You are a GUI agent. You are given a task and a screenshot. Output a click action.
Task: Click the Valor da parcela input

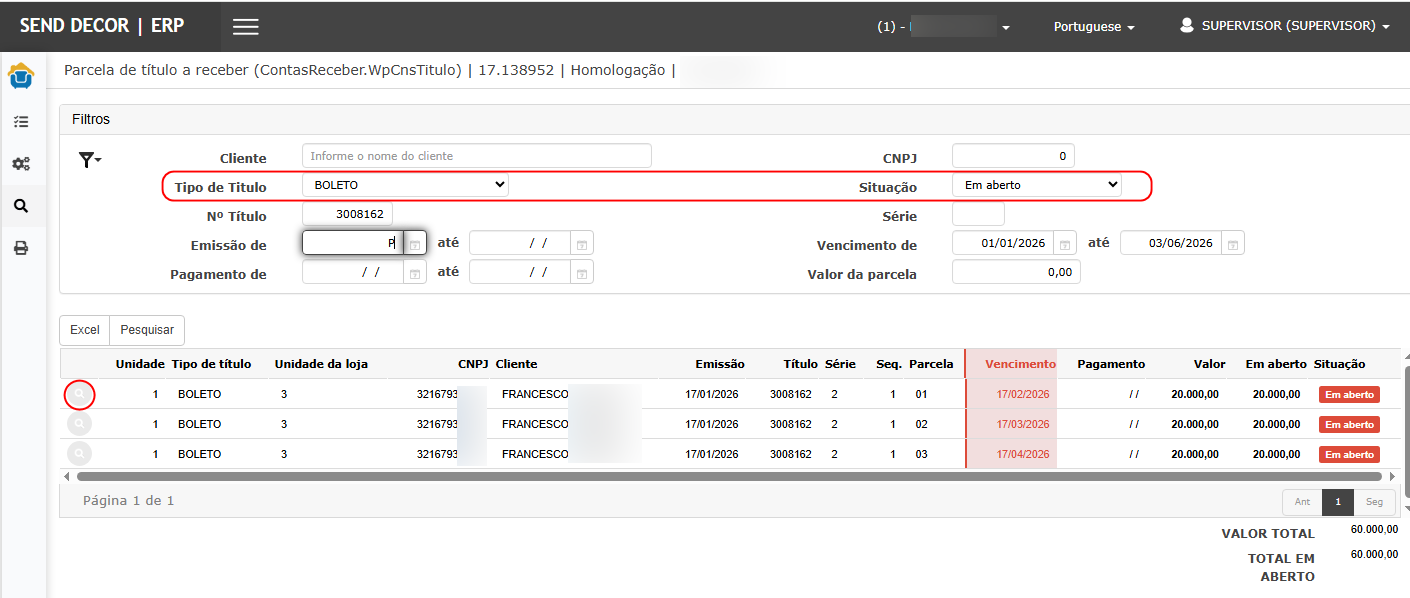coord(1016,272)
